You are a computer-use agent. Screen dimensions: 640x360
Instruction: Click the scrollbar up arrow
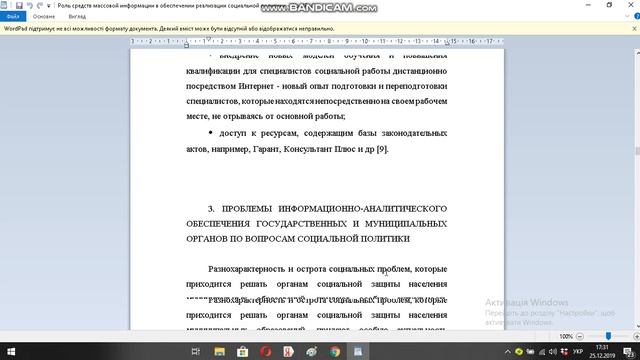637,53
